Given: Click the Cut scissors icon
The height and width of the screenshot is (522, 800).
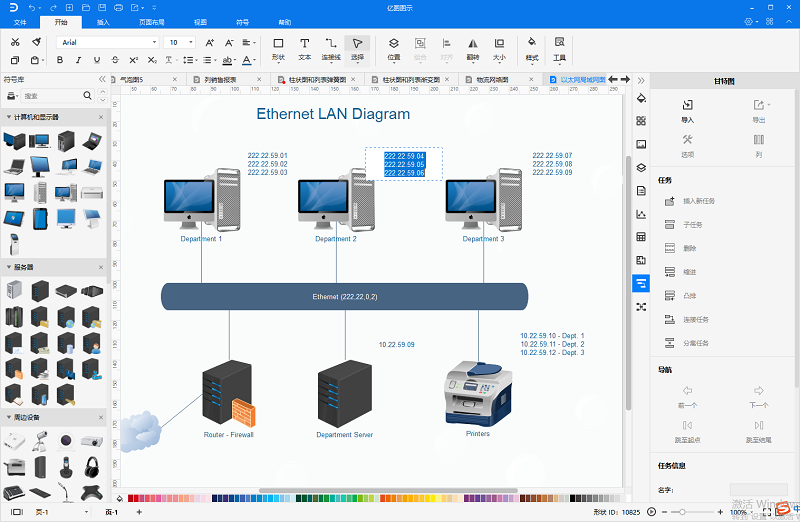Looking at the screenshot, I should pyautogui.click(x=15, y=42).
